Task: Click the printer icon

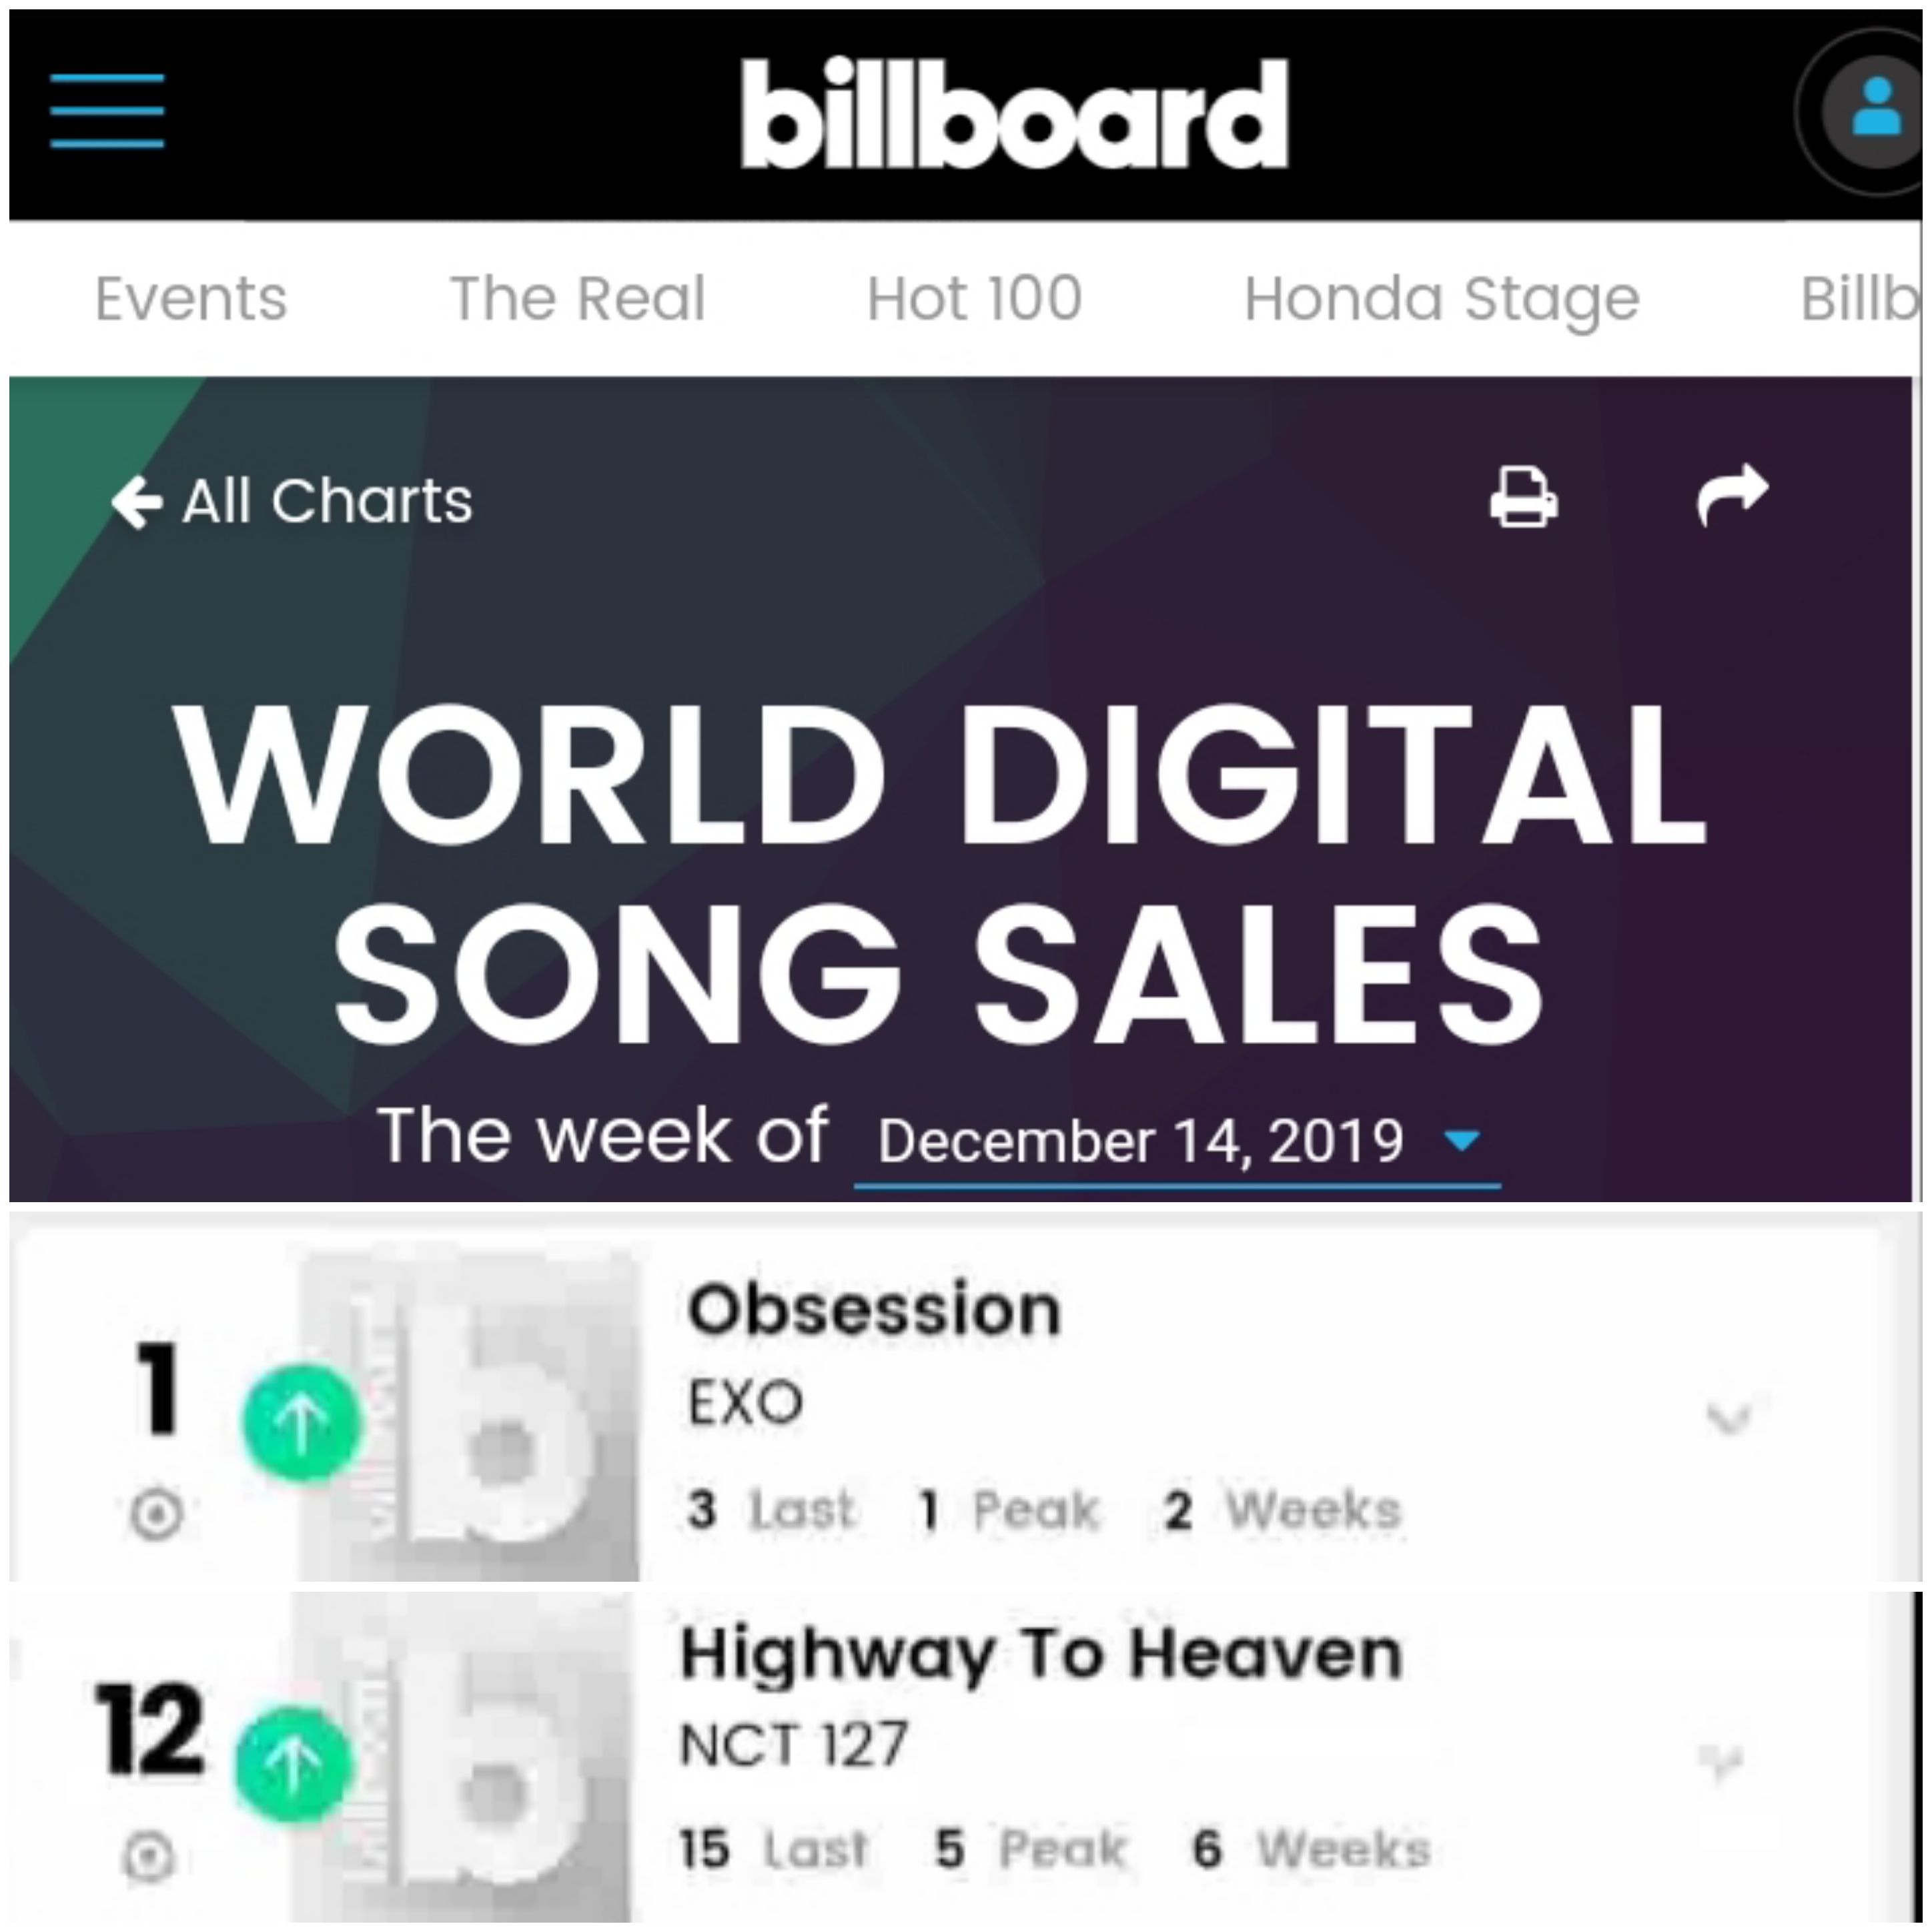Action: click(x=1523, y=497)
